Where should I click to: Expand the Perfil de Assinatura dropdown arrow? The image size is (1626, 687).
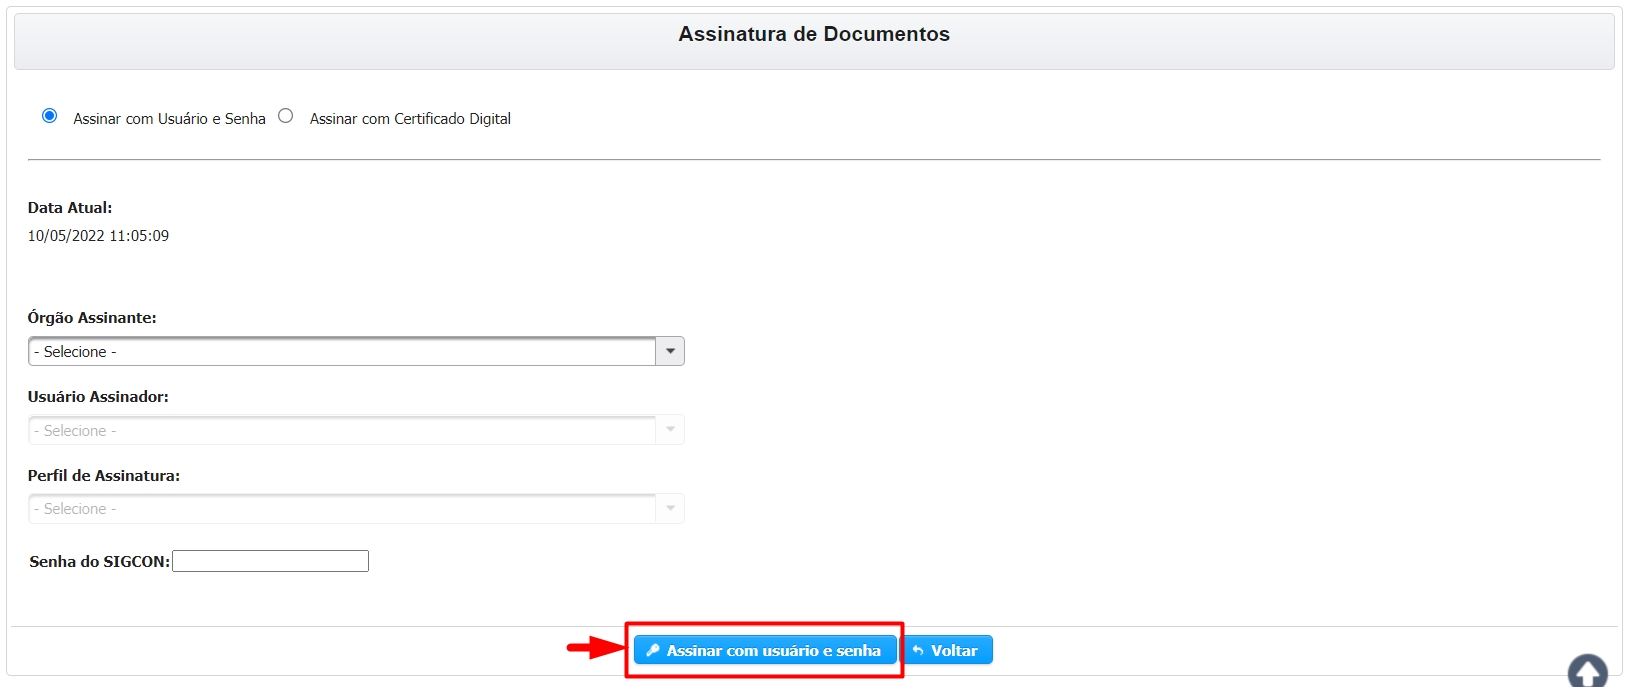click(x=670, y=508)
